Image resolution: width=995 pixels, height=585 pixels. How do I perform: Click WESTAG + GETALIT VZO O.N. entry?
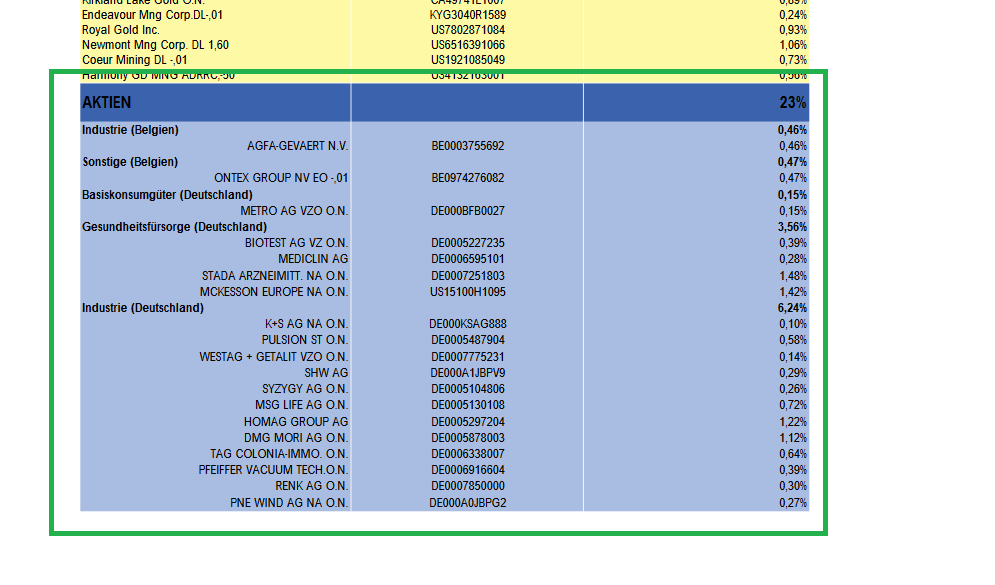273,357
